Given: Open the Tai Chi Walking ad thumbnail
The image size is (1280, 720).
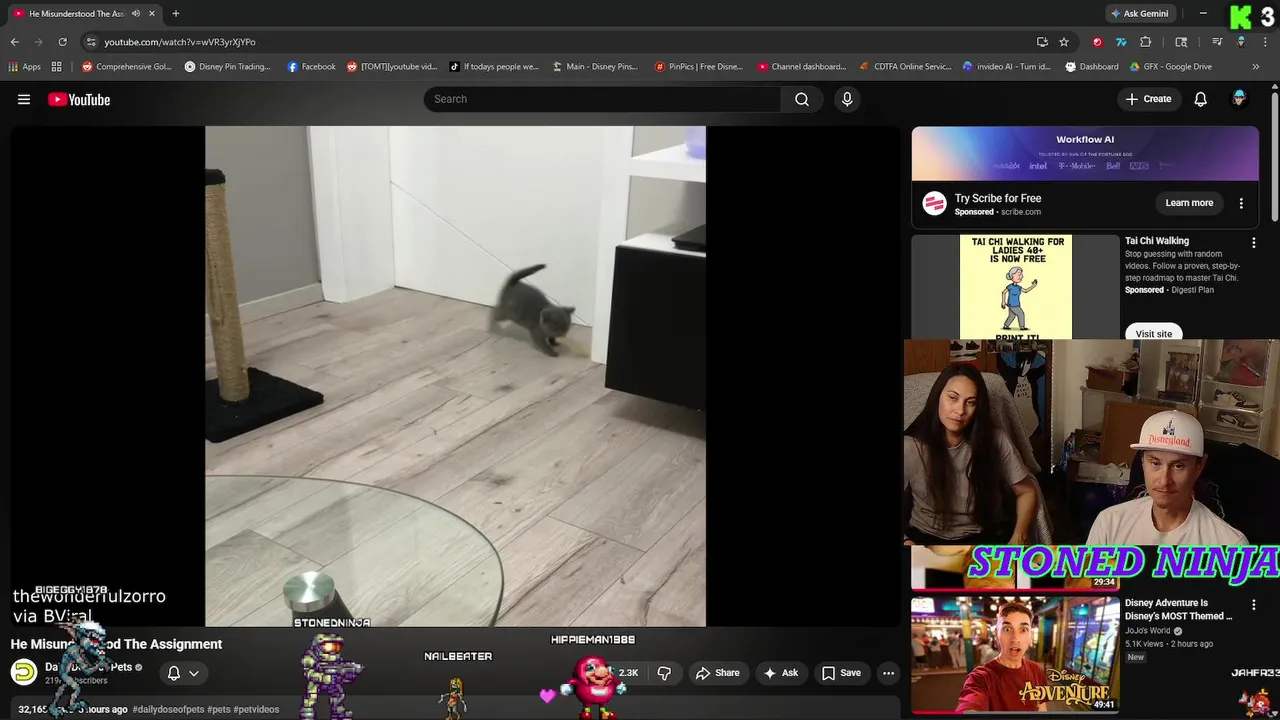Looking at the screenshot, I should pos(1015,287).
